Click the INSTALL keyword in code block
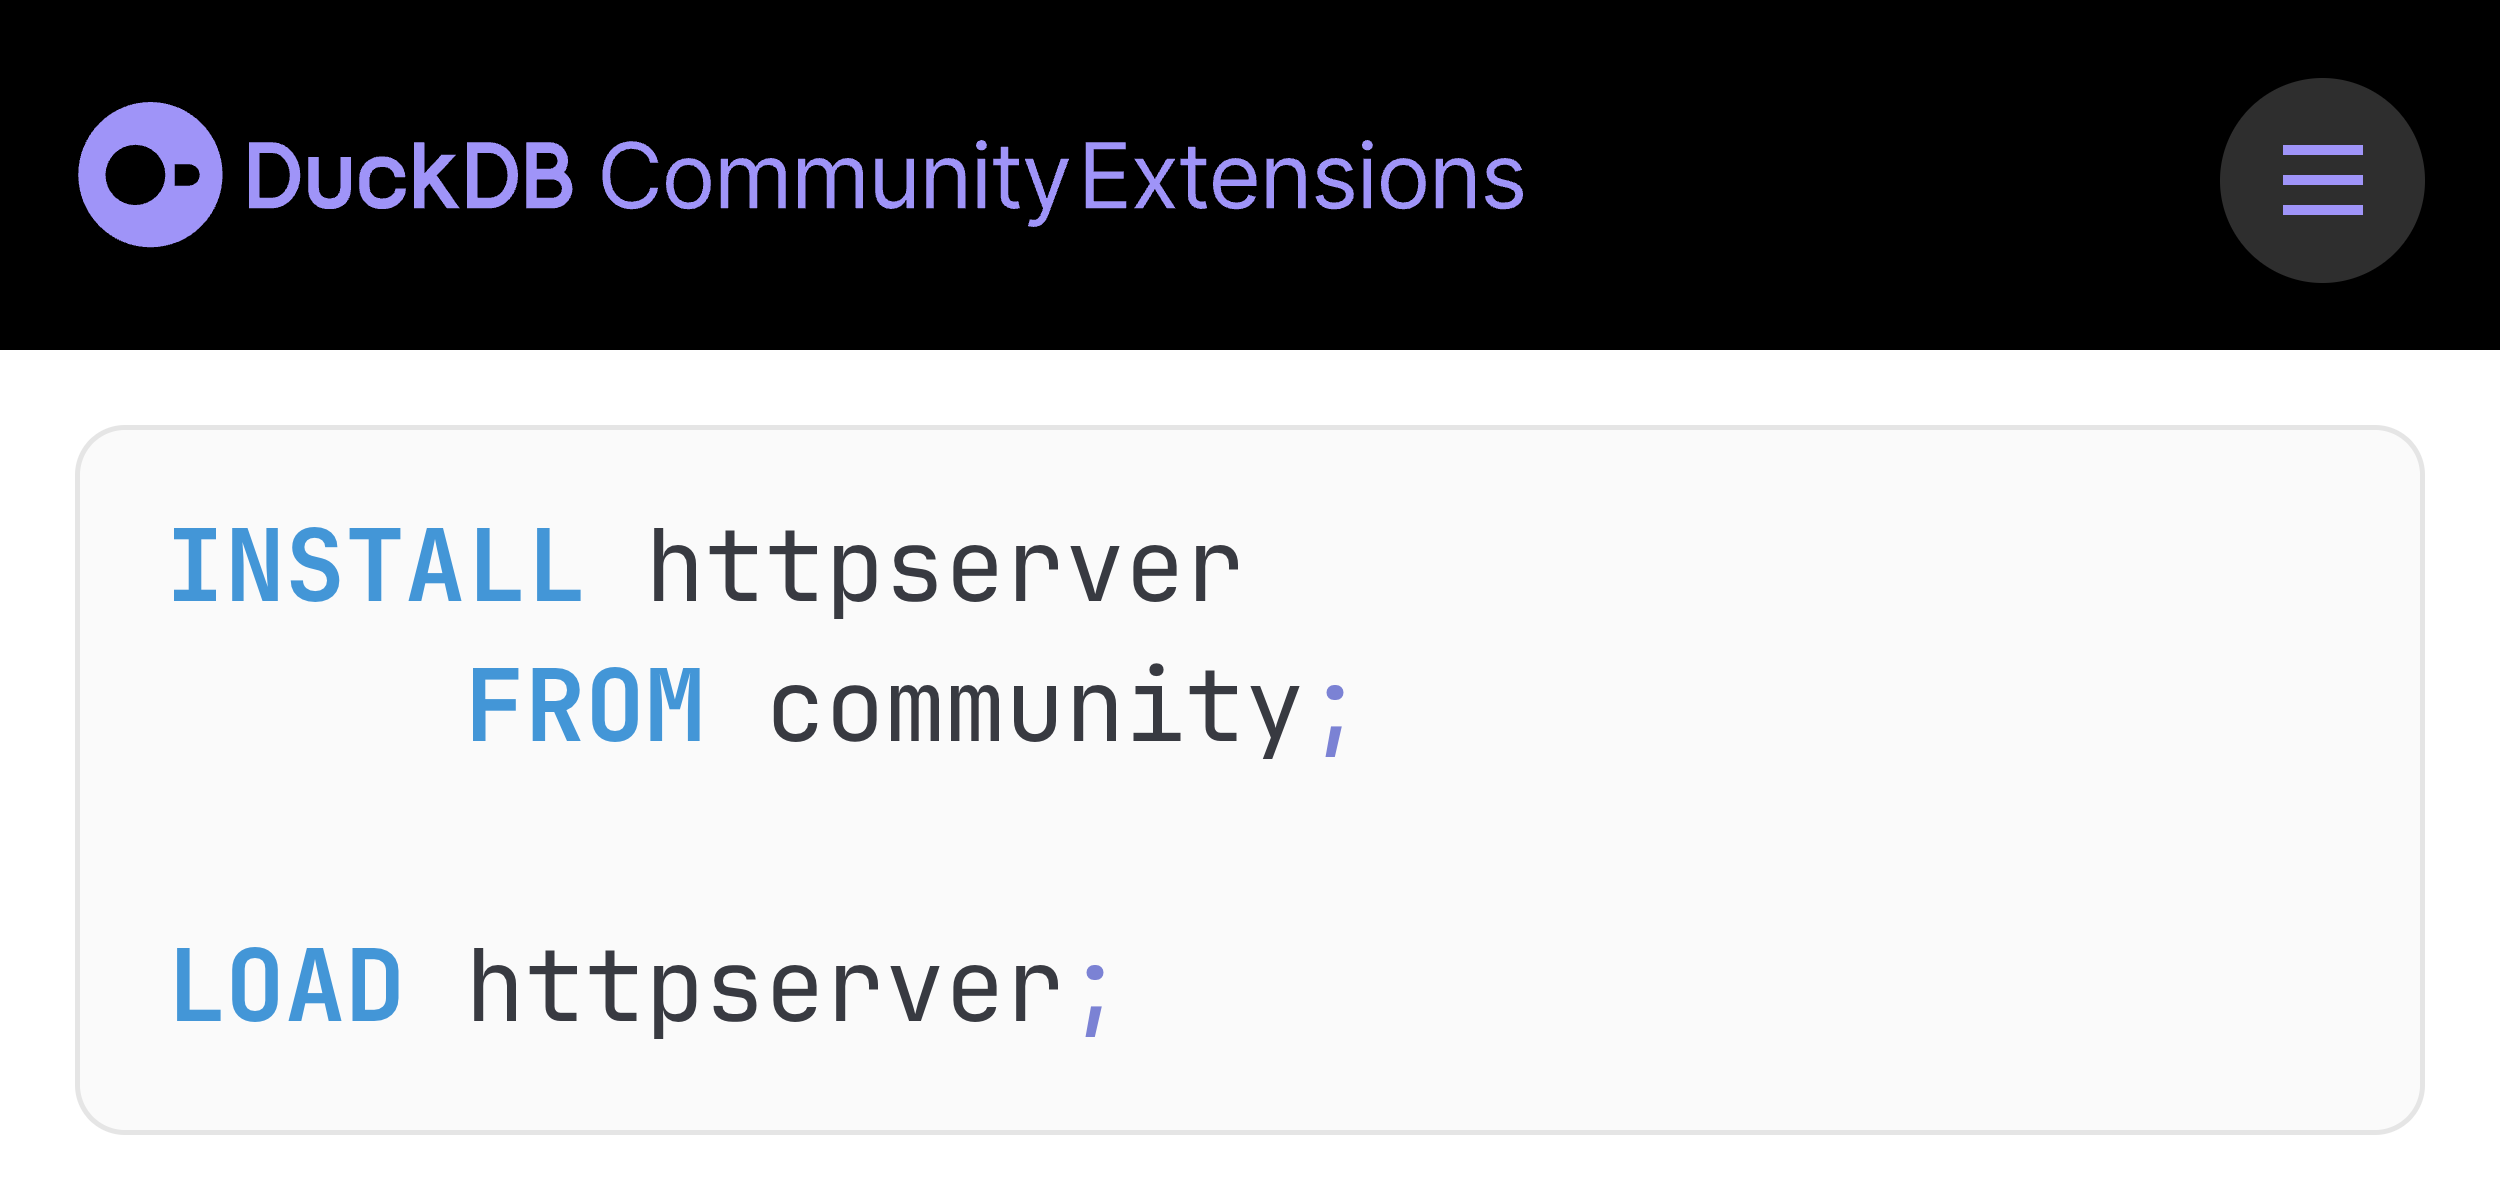The width and height of the screenshot is (2500, 1200). tap(377, 566)
